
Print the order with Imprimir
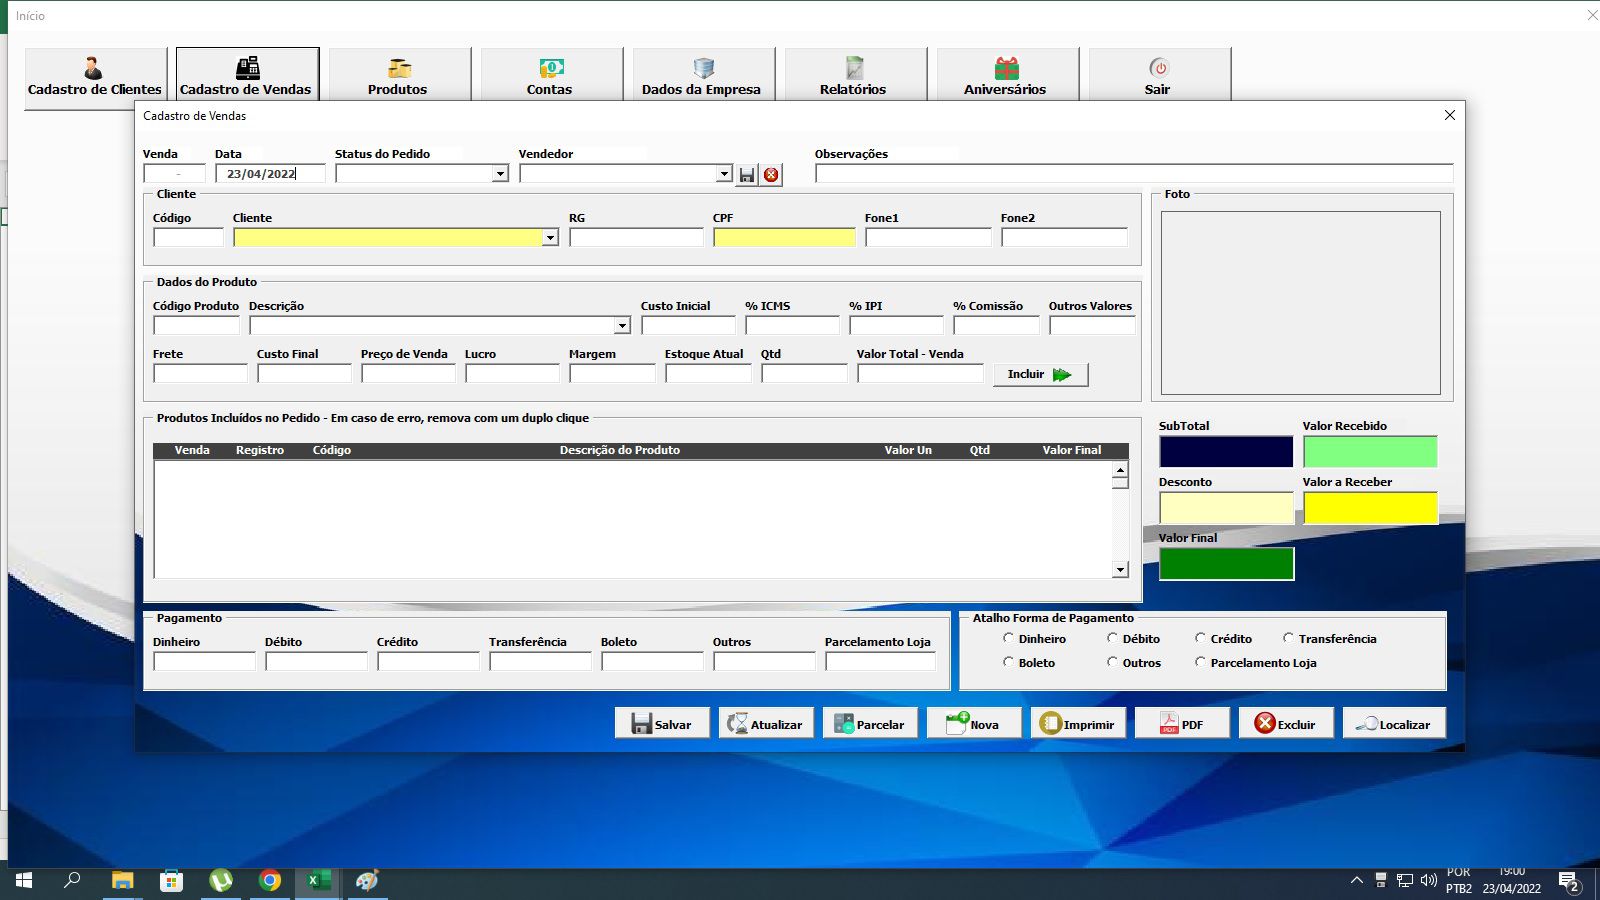(1077, 723)
